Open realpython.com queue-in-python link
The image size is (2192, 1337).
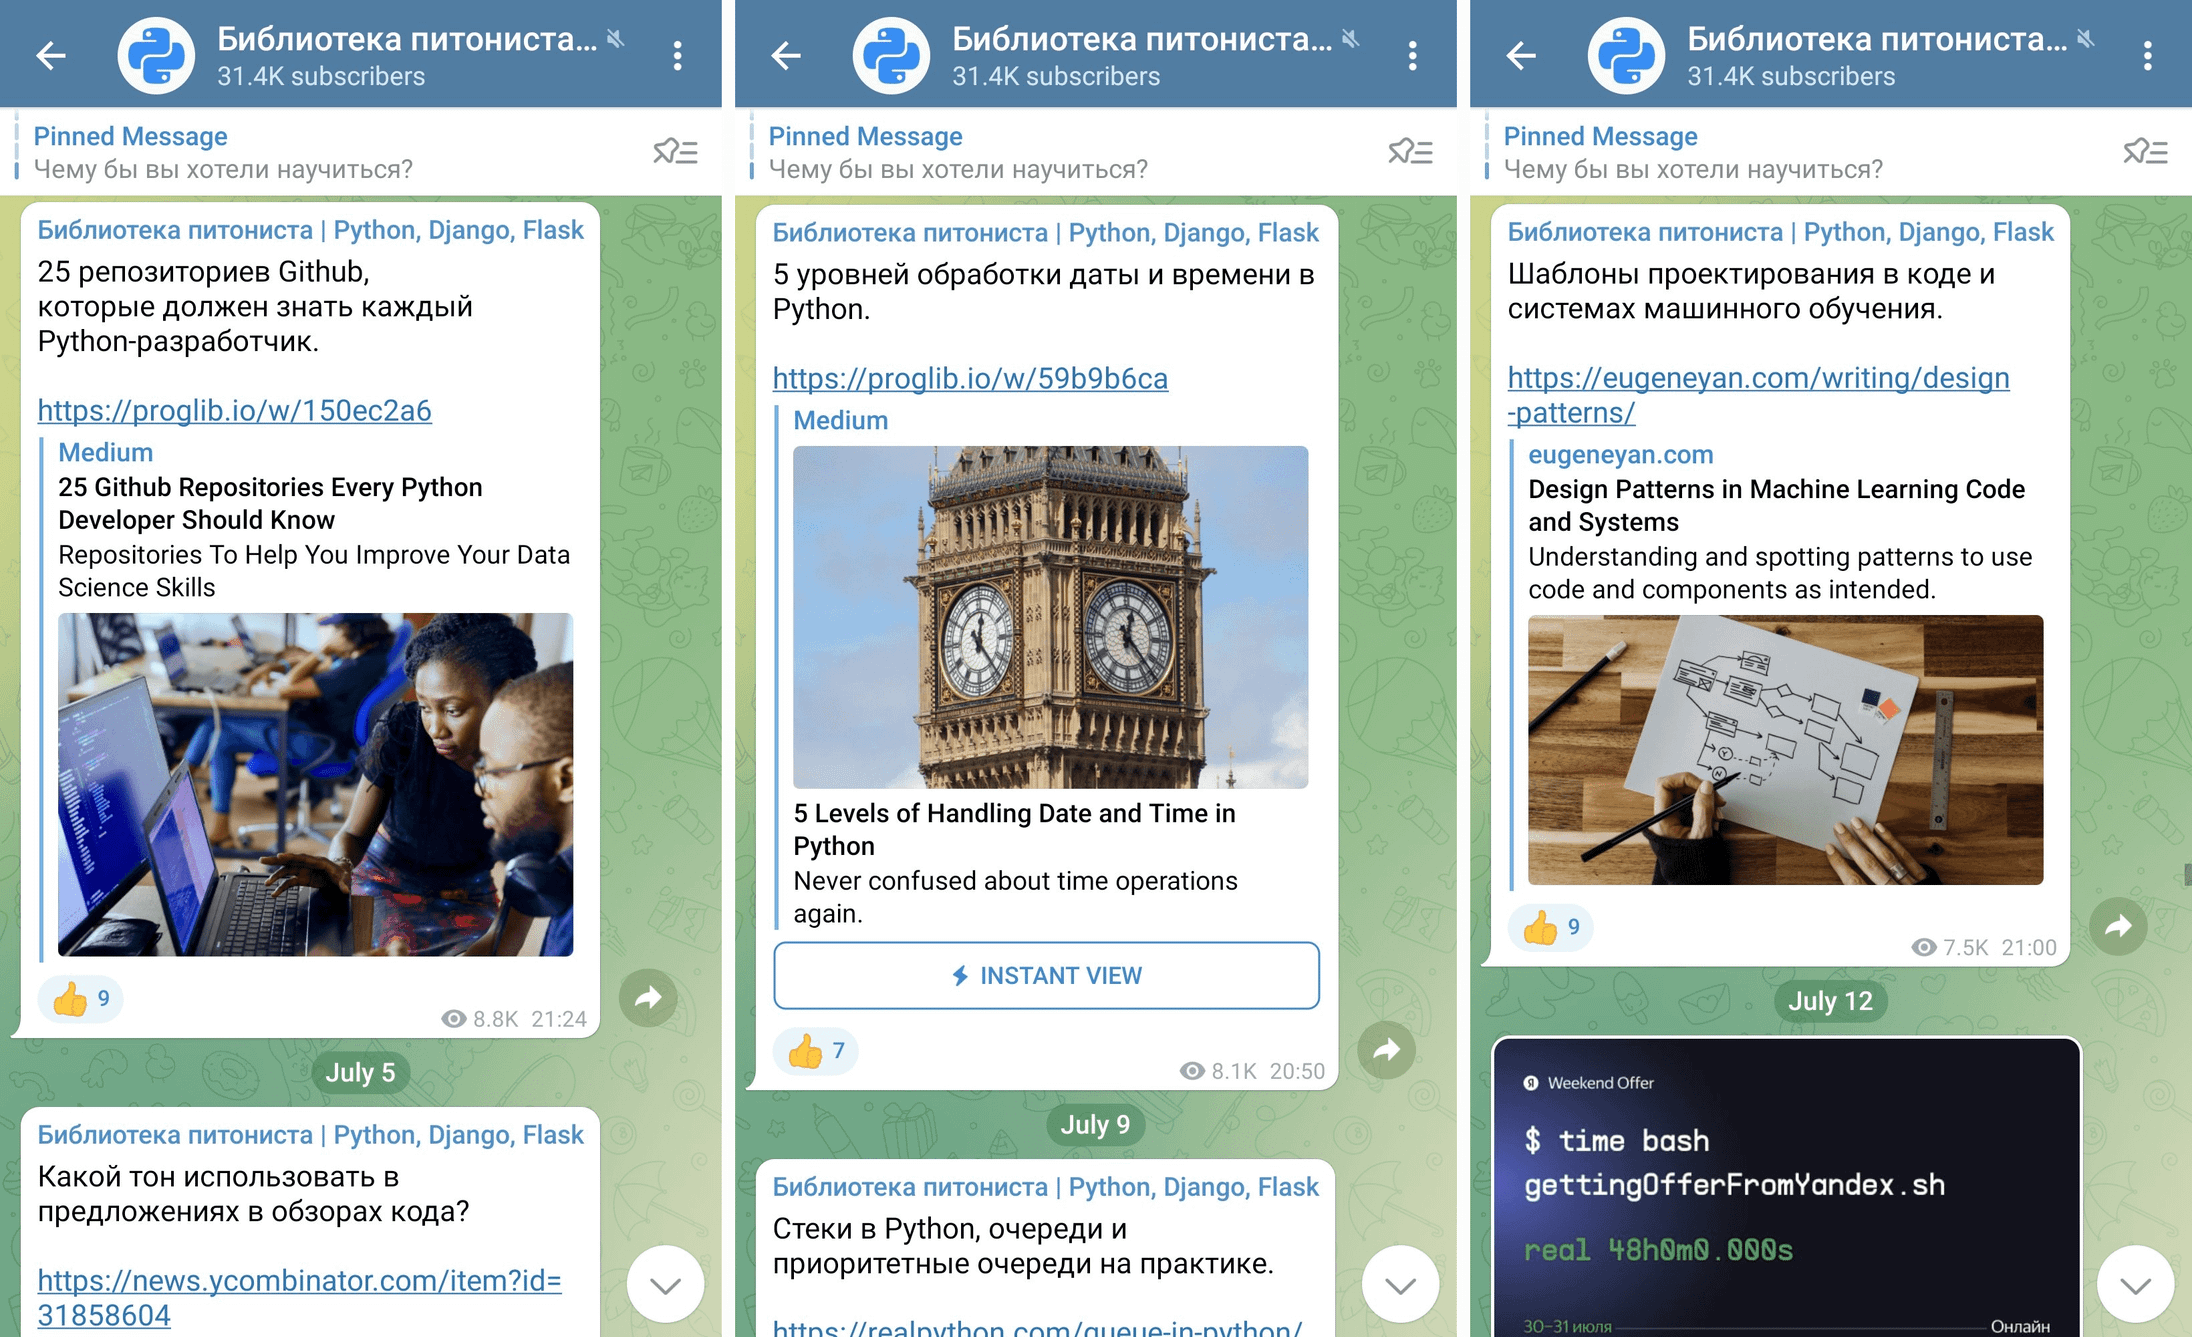pos(1037,1327)
